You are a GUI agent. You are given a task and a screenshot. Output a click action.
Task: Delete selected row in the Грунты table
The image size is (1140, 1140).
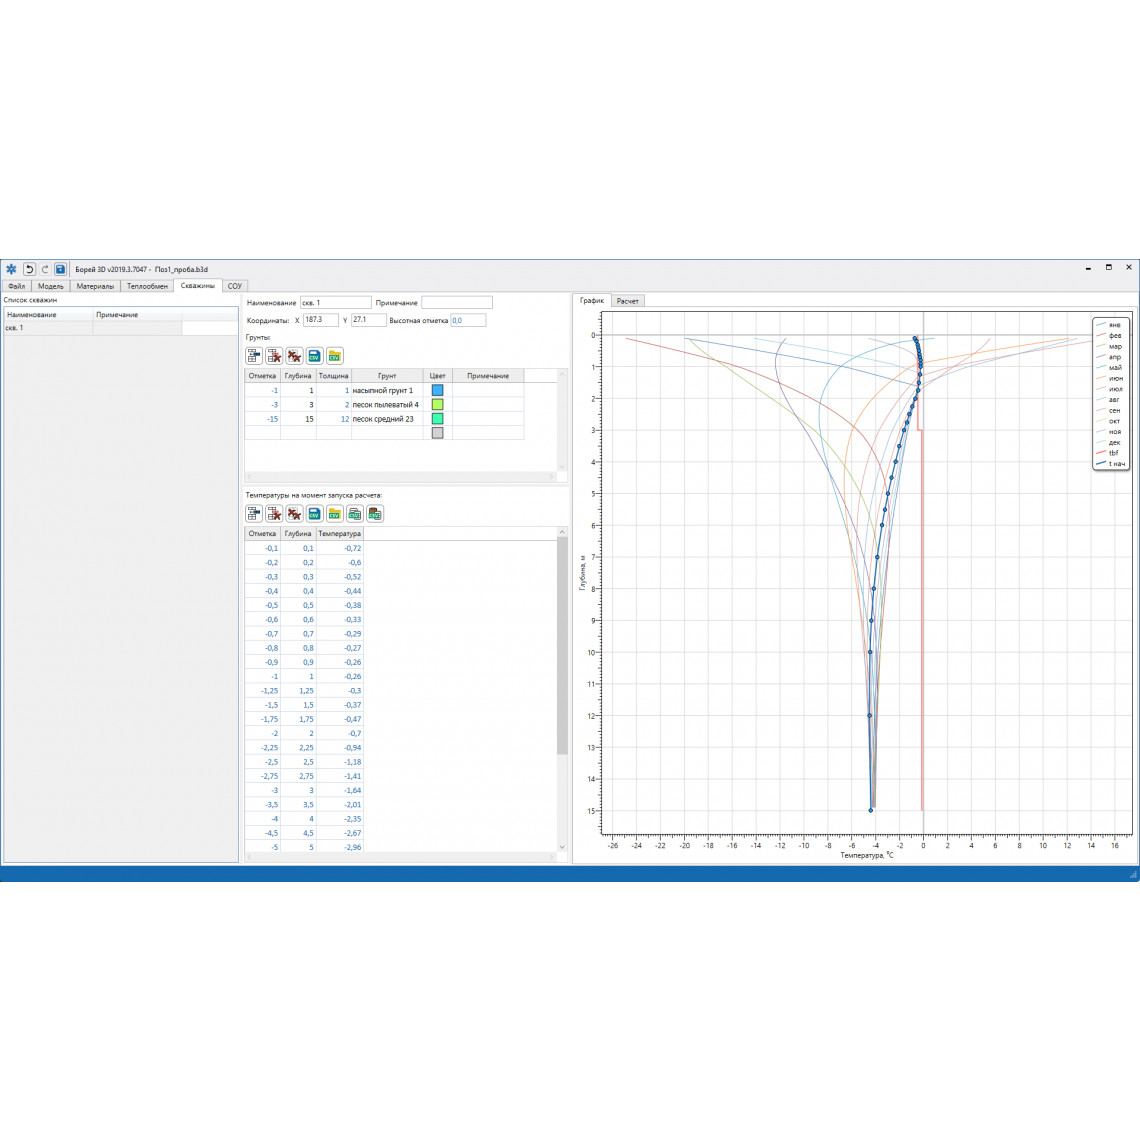[274, 356]
